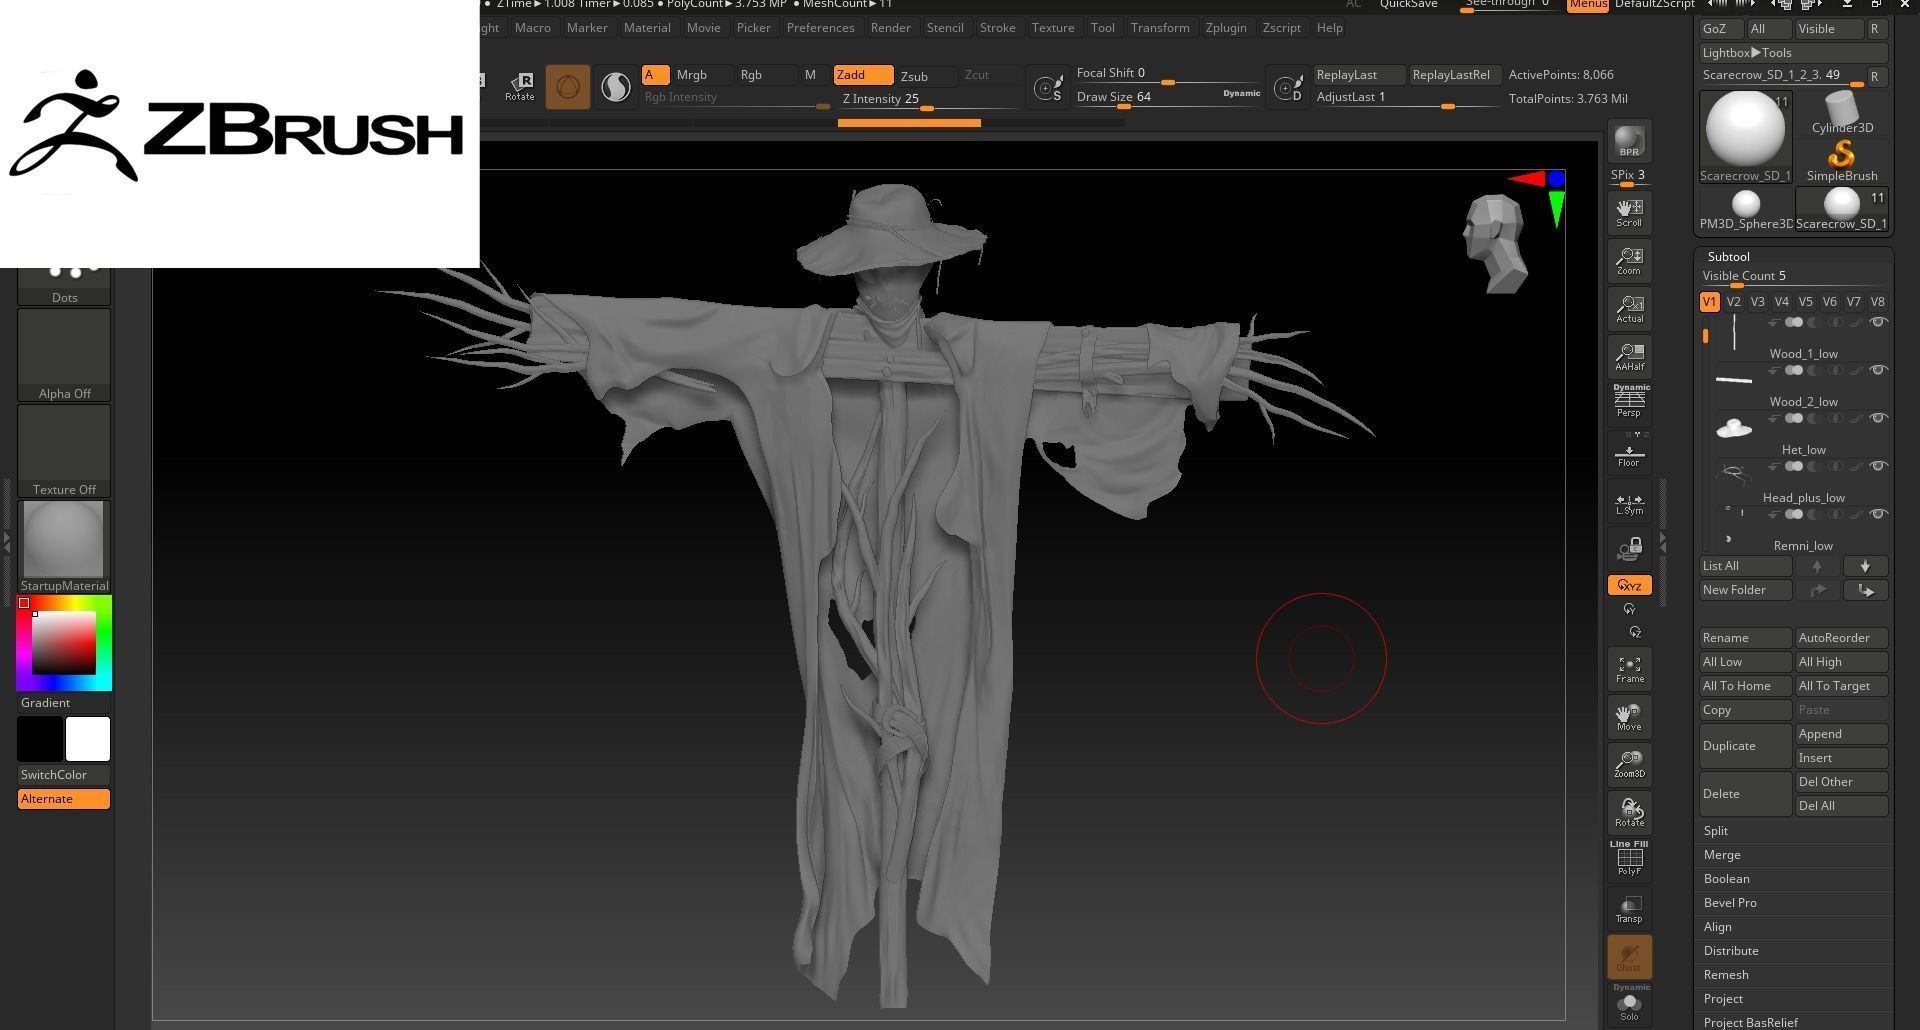1920x1030 pixels.
Task: Select the Cylinder3D tool icon
Action: click(1841, 113)
